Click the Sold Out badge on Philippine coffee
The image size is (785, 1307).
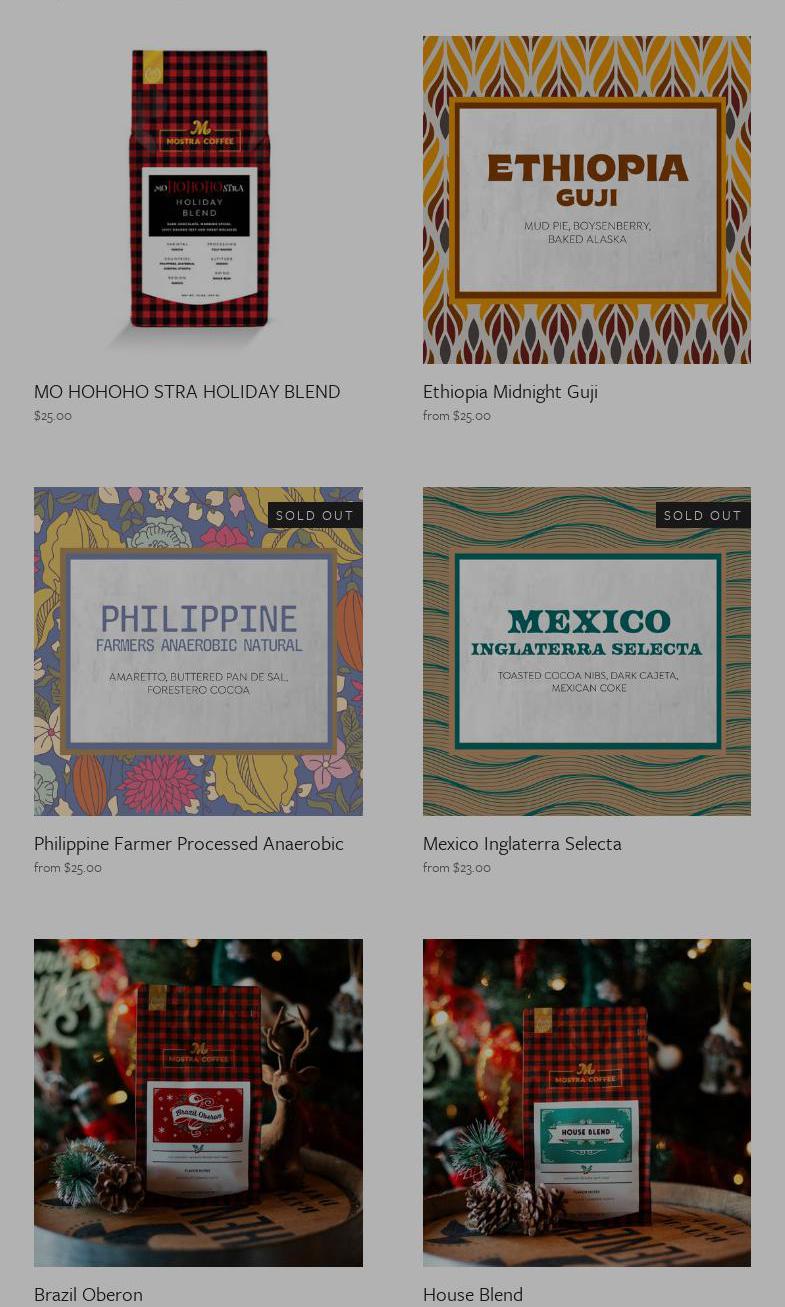click(315, 515)
